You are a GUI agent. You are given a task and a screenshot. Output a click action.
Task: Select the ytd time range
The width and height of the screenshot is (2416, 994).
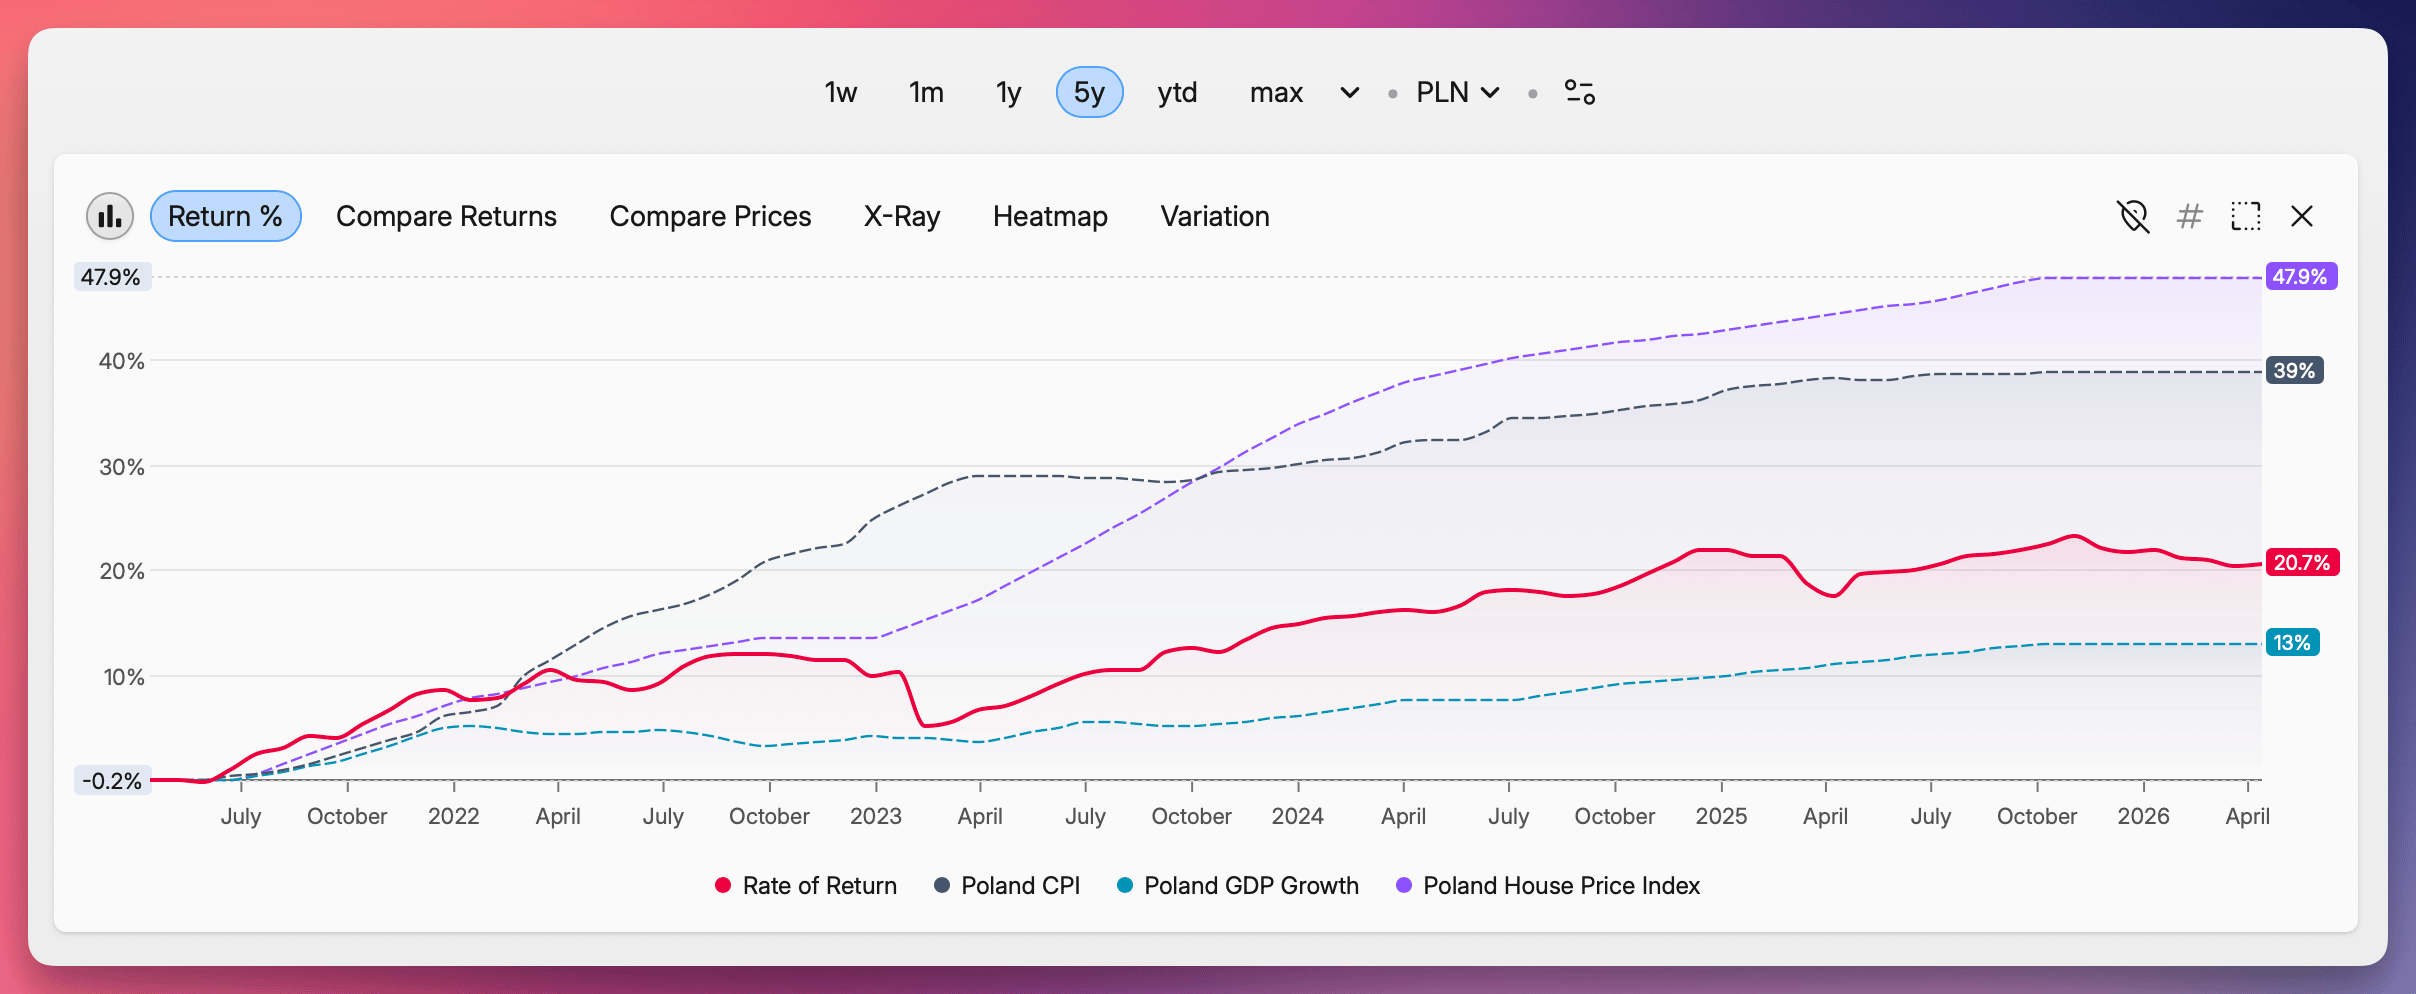pos(1177,92)
